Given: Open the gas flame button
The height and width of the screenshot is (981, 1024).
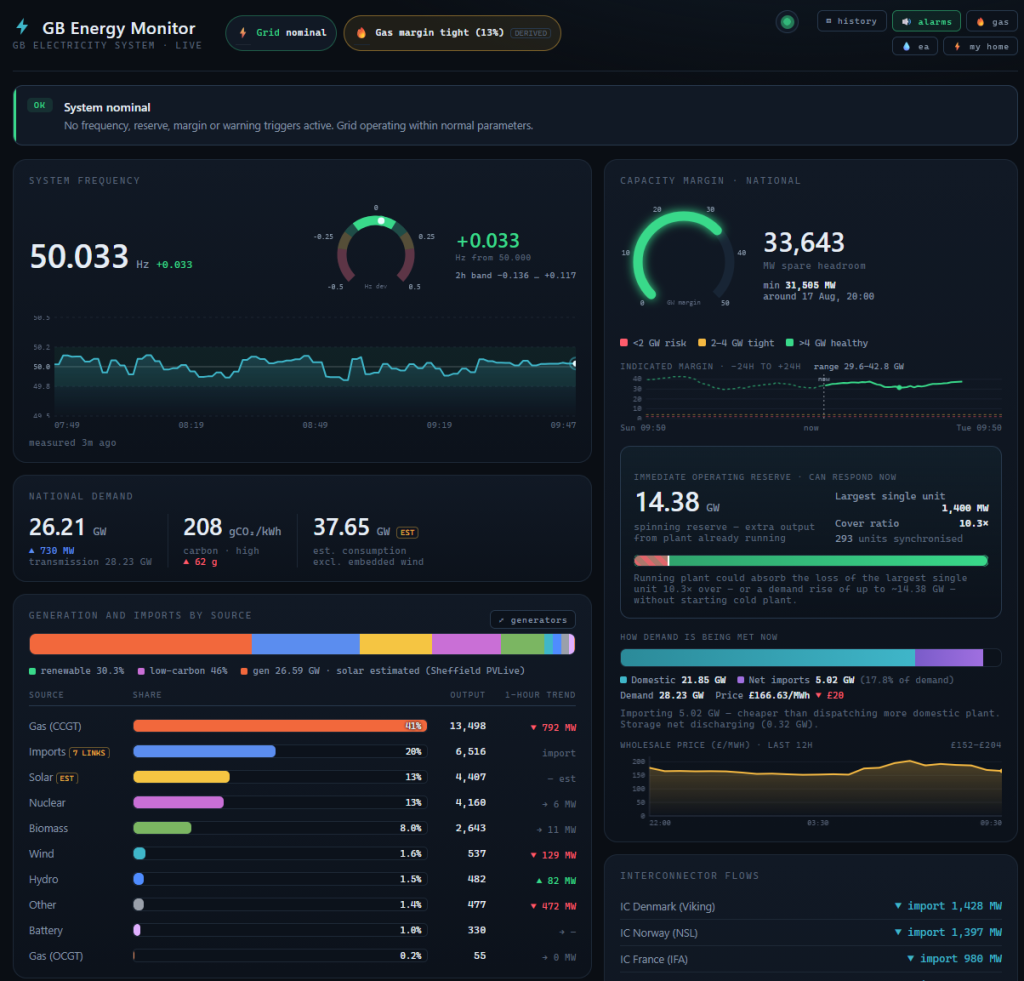Looking at the screenshot, I should coord(991,22).
